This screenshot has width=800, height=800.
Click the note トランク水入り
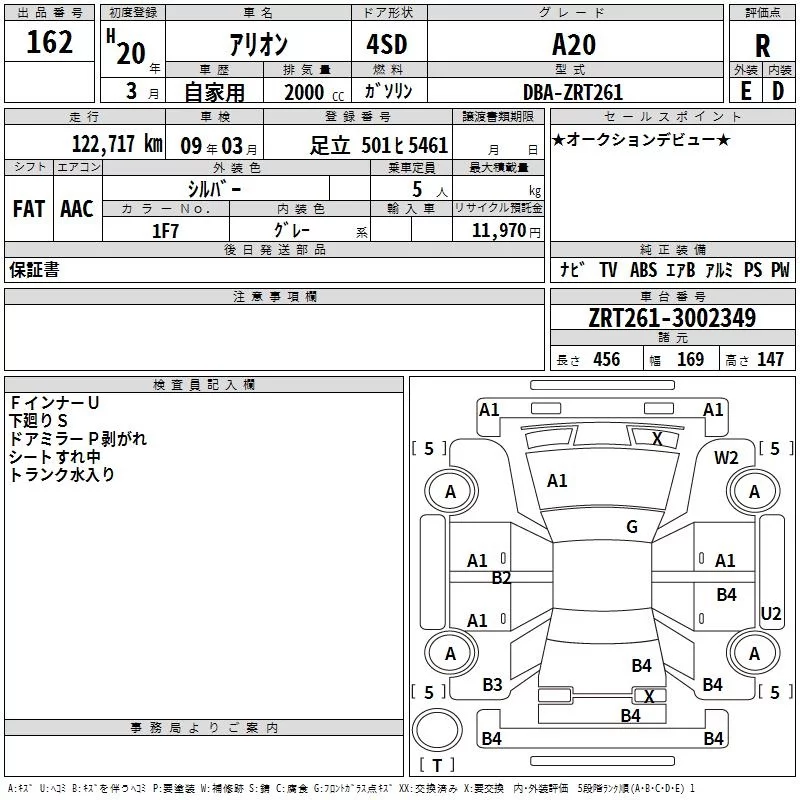coord(62,474)
